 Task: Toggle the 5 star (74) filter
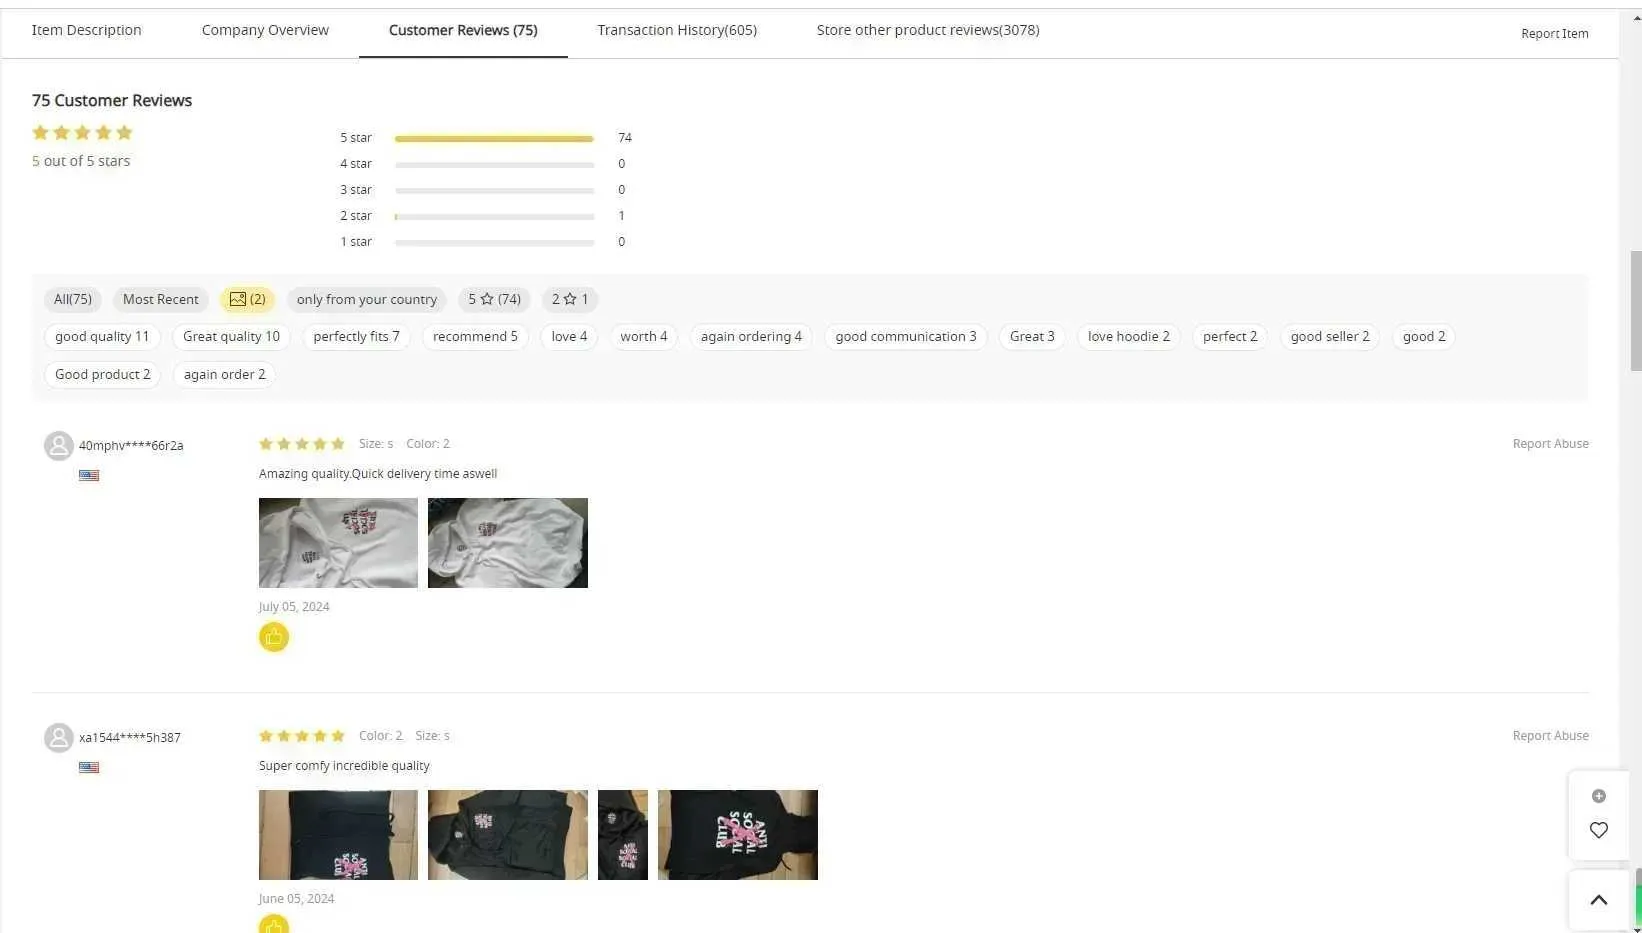(494, 299)
